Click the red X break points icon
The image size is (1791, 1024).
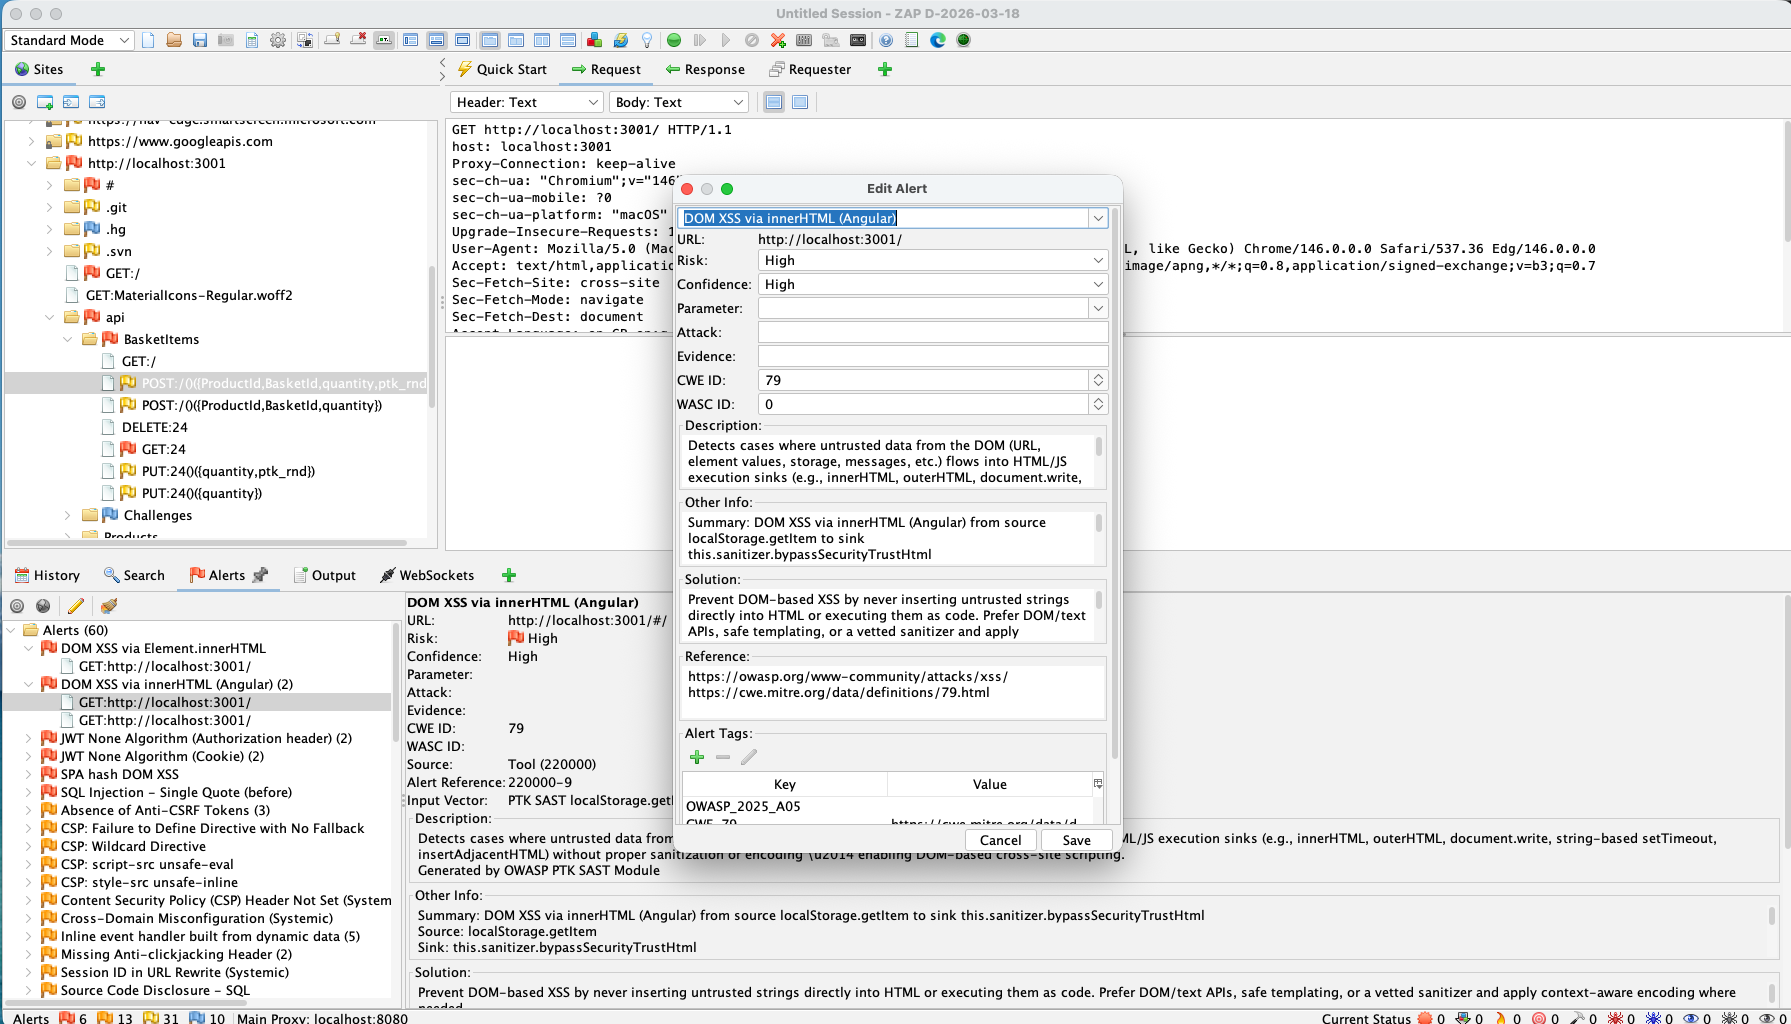778,40
